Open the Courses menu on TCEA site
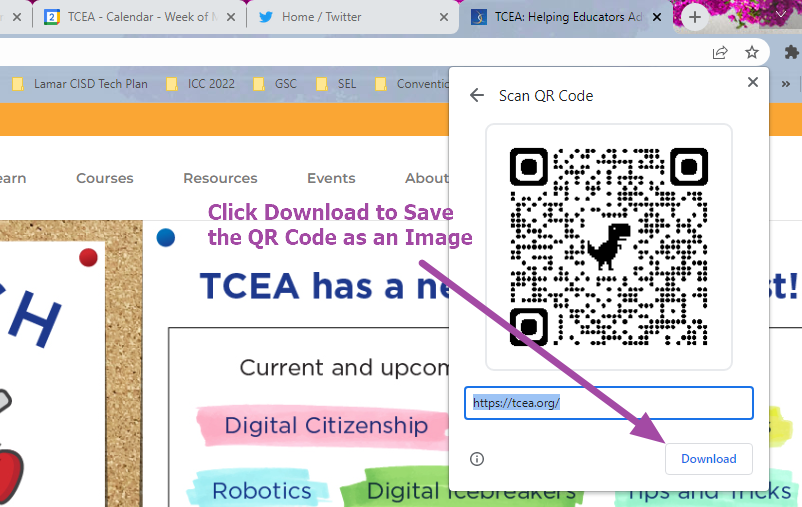 [105, 178]
